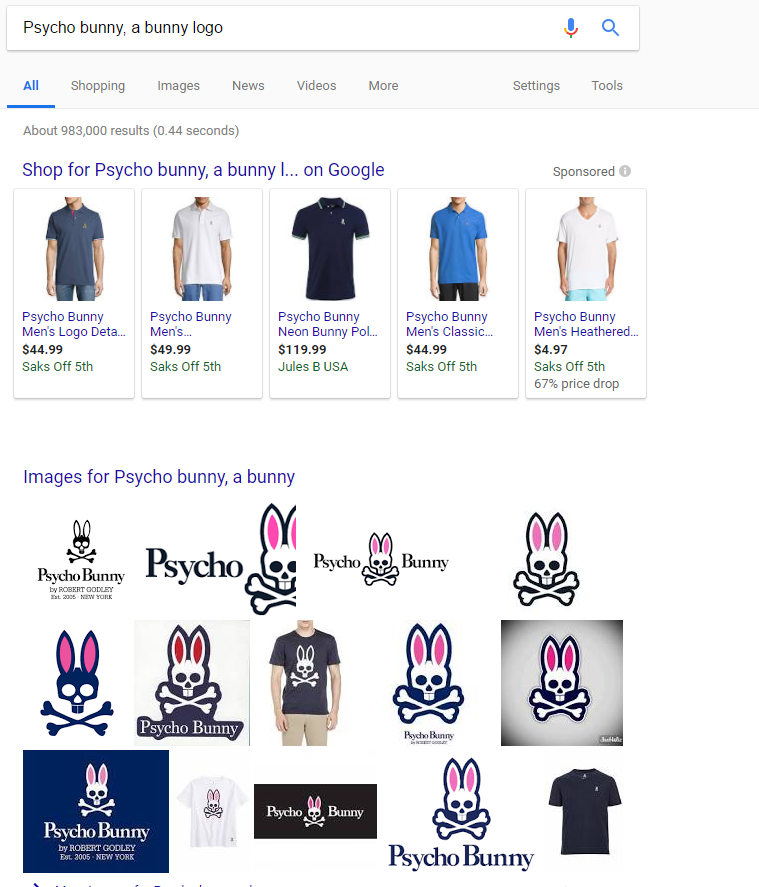Click the bright blue polo product image
Viewport: 759px width, 887px height.
458,248
